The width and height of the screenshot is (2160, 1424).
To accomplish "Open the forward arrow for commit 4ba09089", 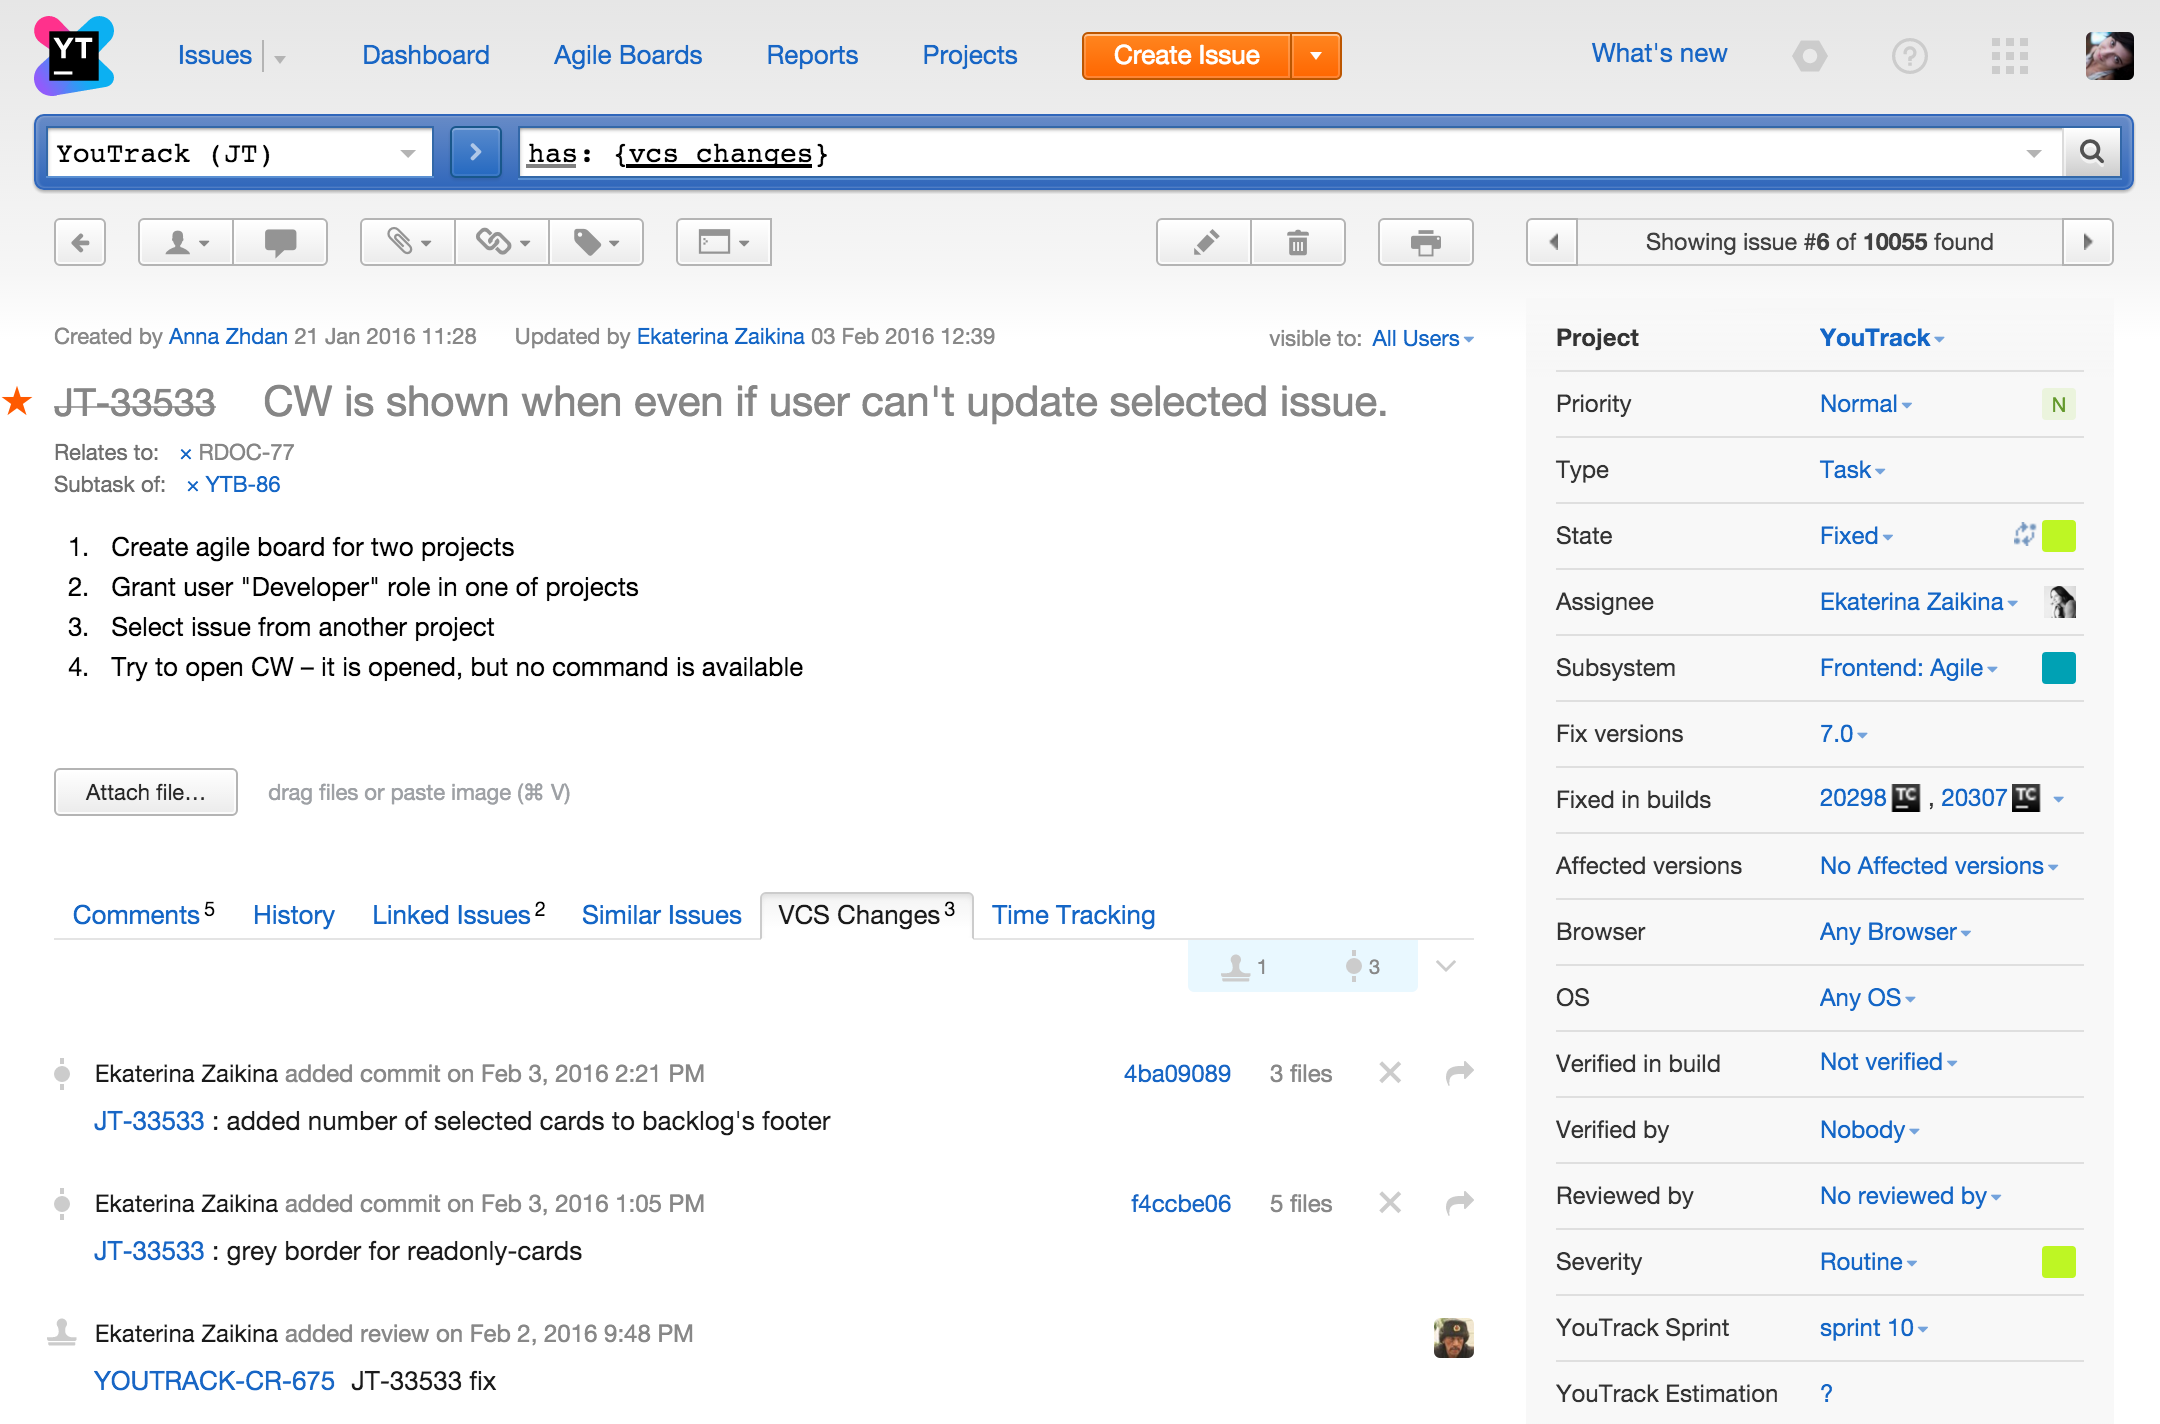I will pos(1460,1073).
